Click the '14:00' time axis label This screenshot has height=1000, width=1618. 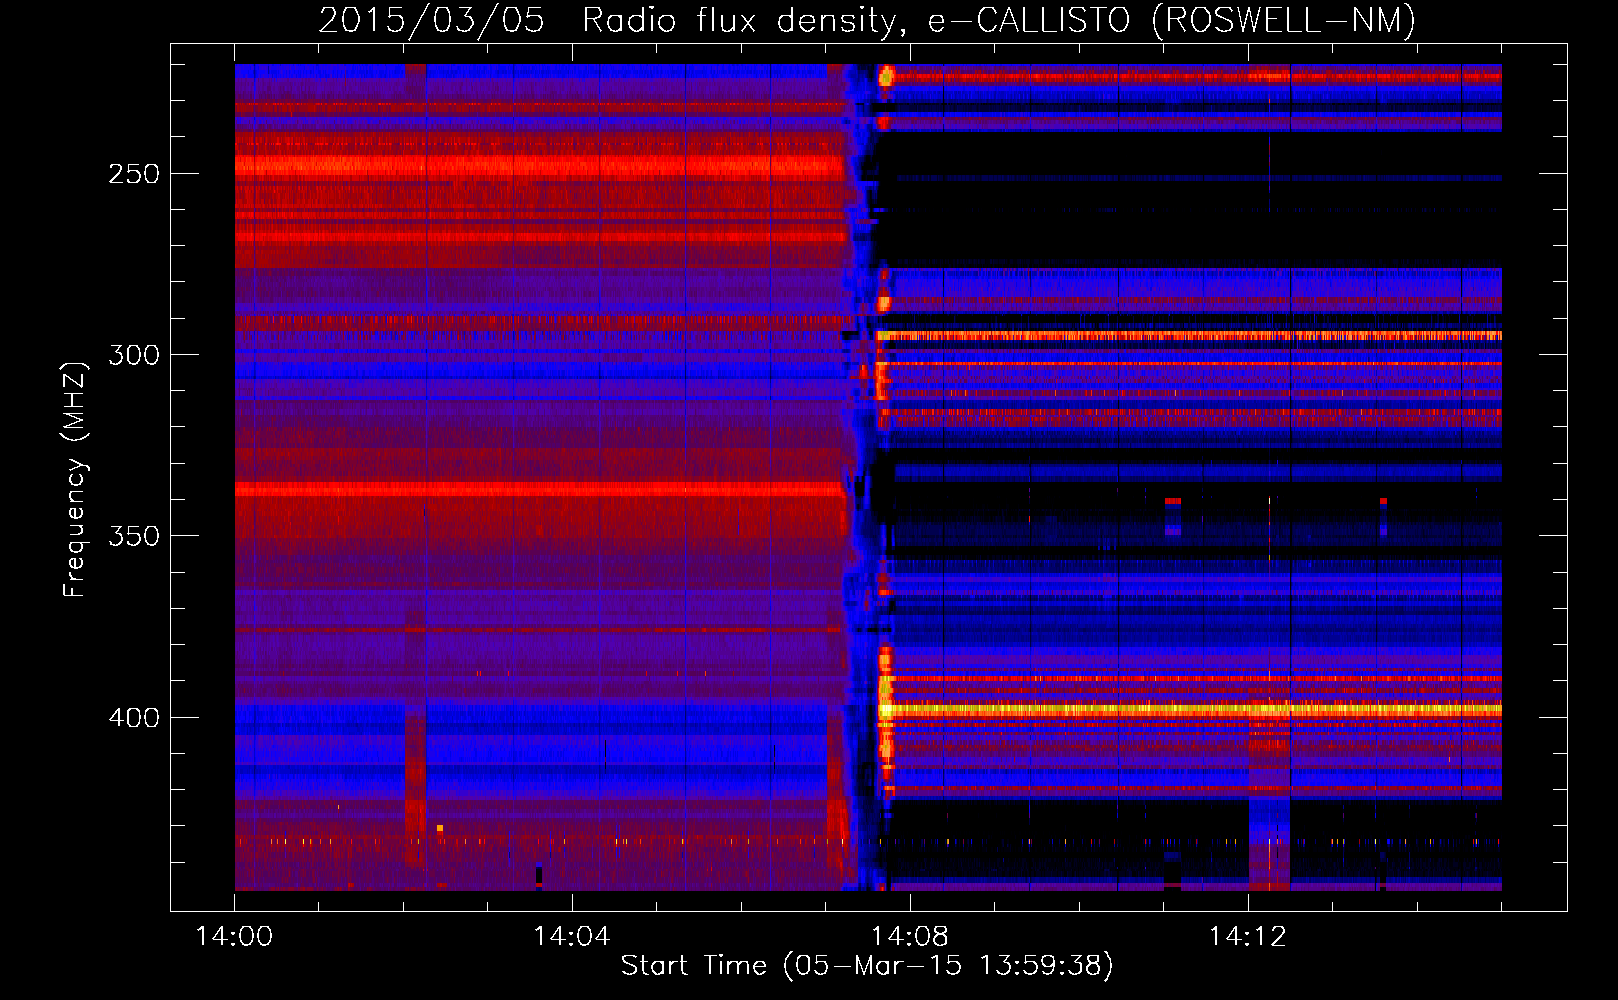(x=234, y=937)
